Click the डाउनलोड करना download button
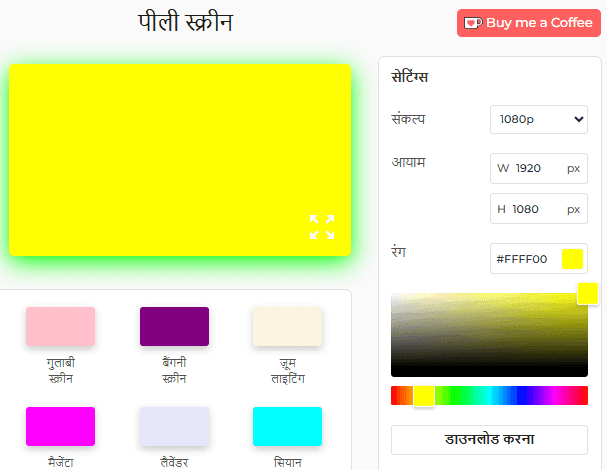The height and width of the screenshot is (470, 607). (x=489, y=440)
